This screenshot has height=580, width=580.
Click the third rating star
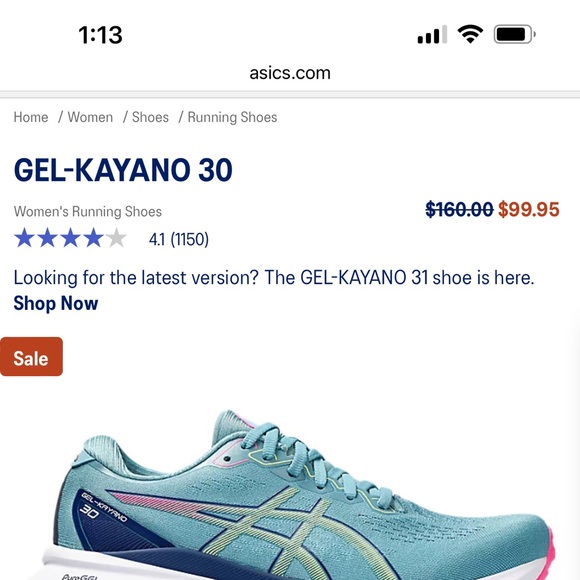pos(70,238)
